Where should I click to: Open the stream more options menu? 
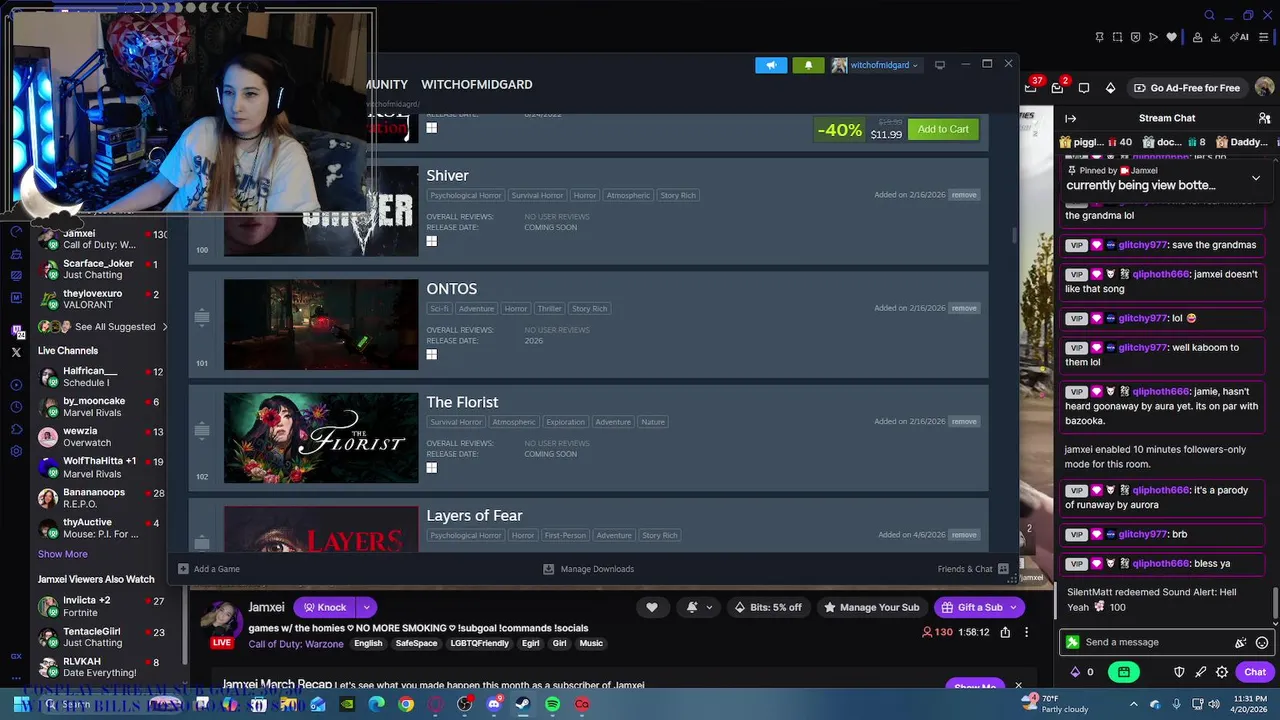[x=1026, y=632]
